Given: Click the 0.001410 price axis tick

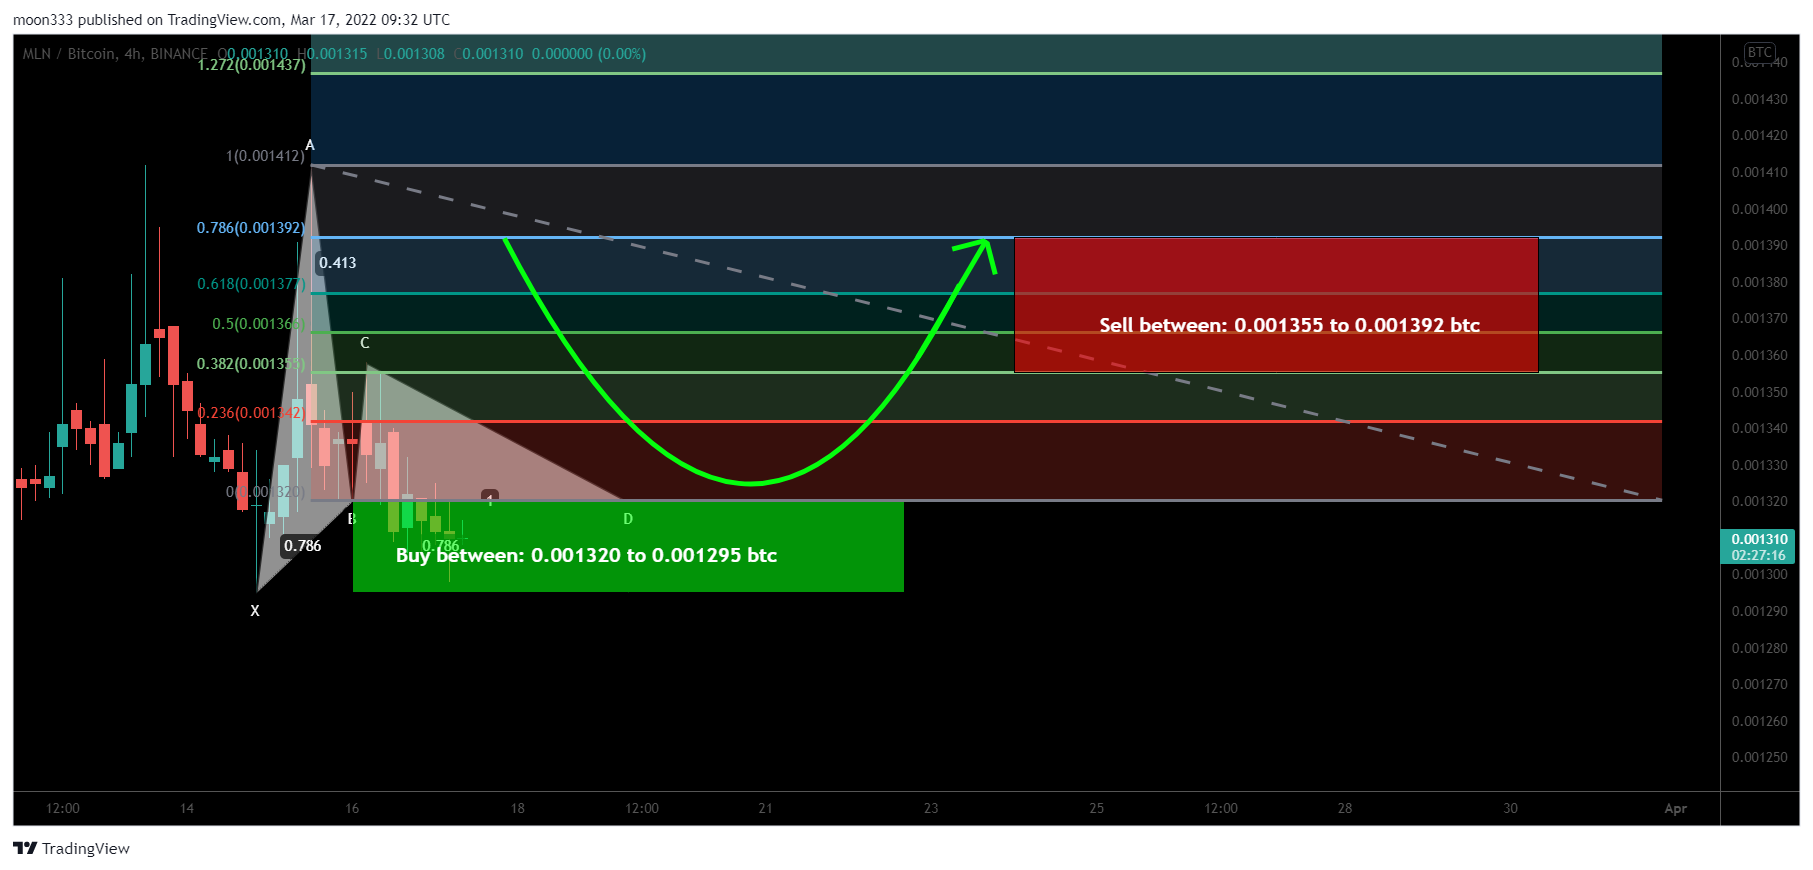Looking at the screenshot, I should pos(1760,173).
